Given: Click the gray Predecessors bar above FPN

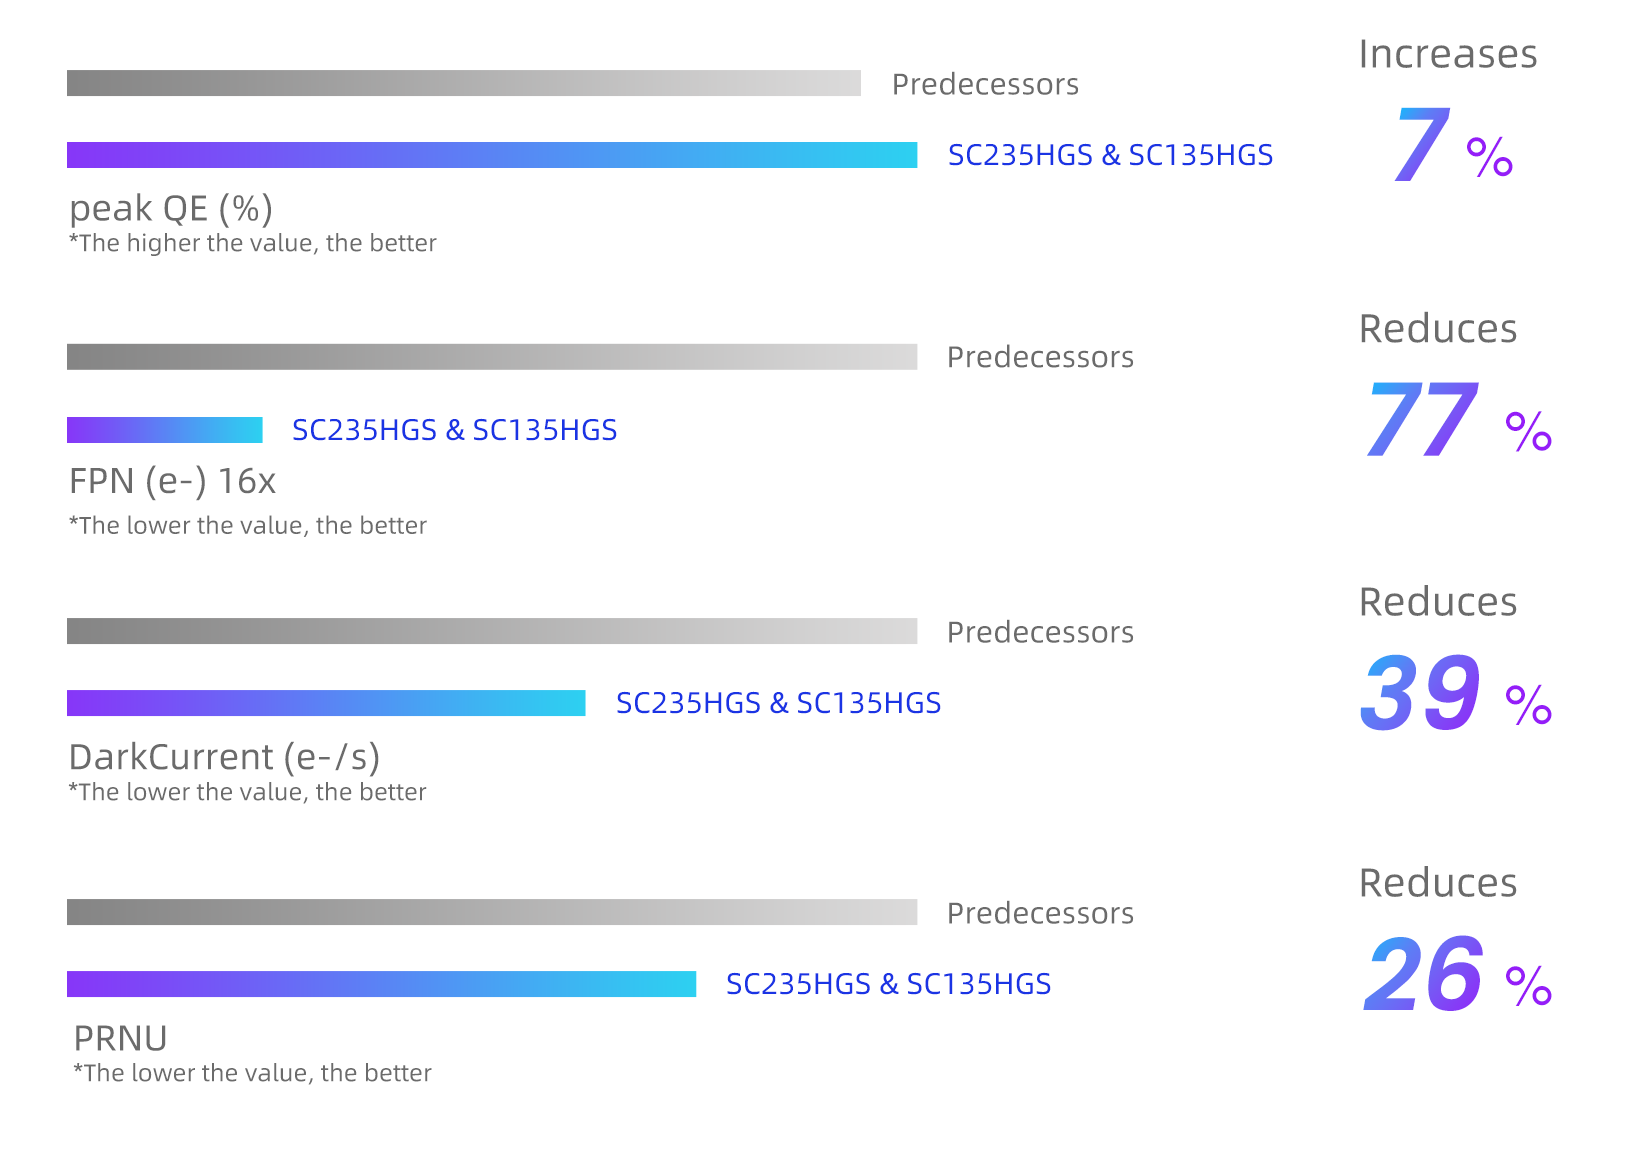Looking at the screenshot, I should pos(491,357).
